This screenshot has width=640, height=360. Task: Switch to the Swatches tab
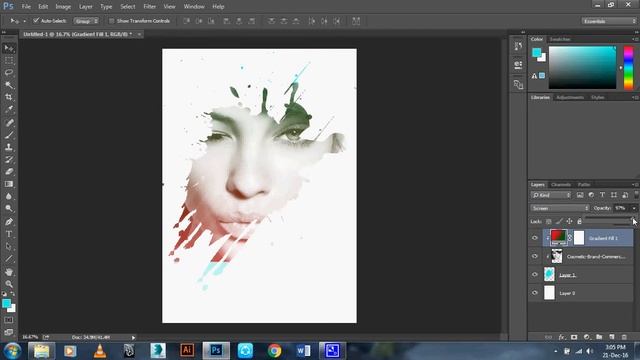(560, 39)
